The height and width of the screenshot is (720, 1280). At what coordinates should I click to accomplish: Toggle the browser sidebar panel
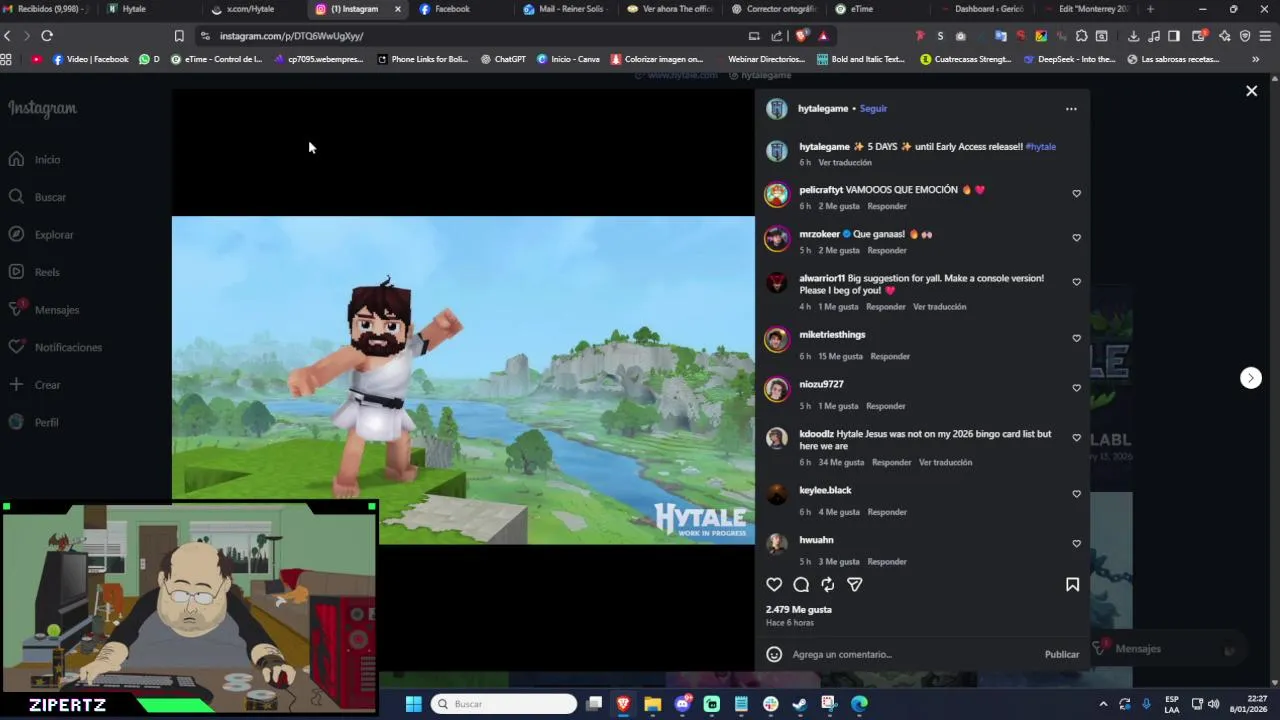[1174, 36]
